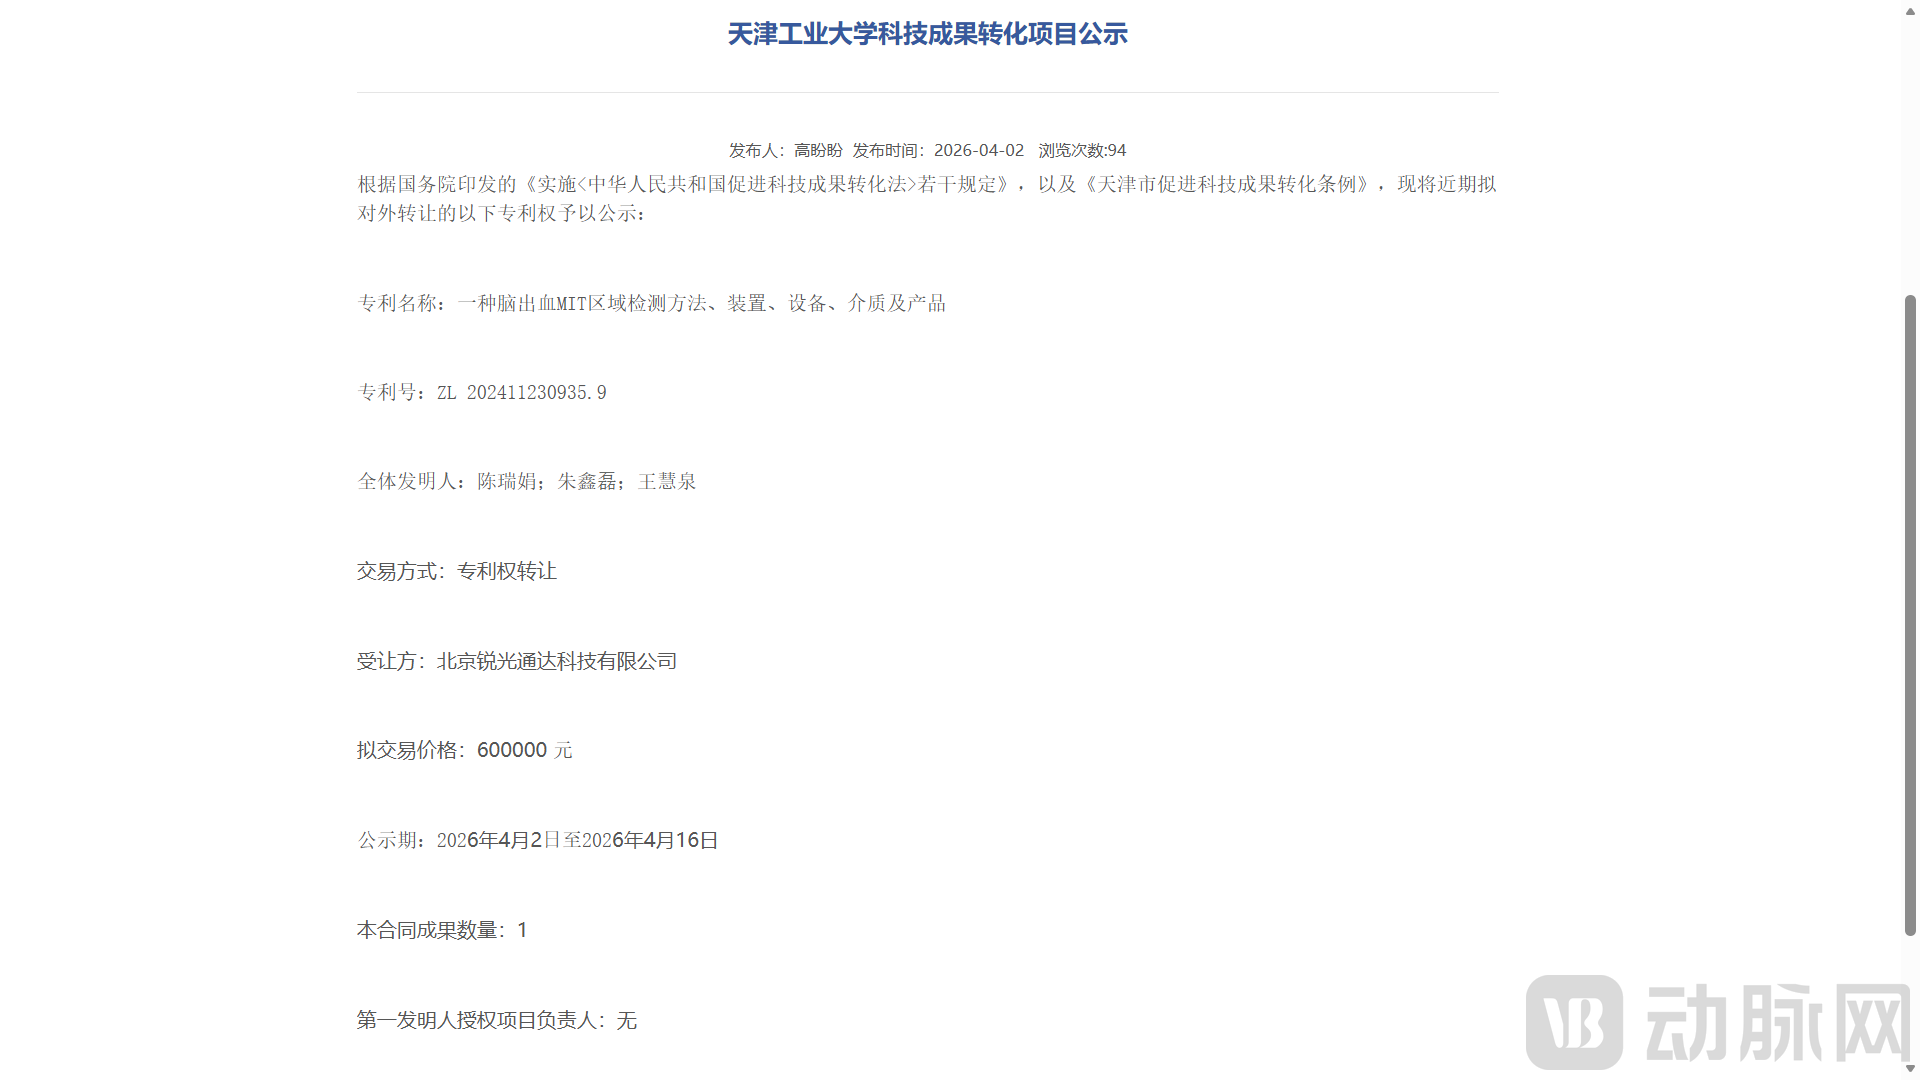Click the transaction type 专利权转让
This screenshot has height=1080, width=1920.
coord(506,571)
